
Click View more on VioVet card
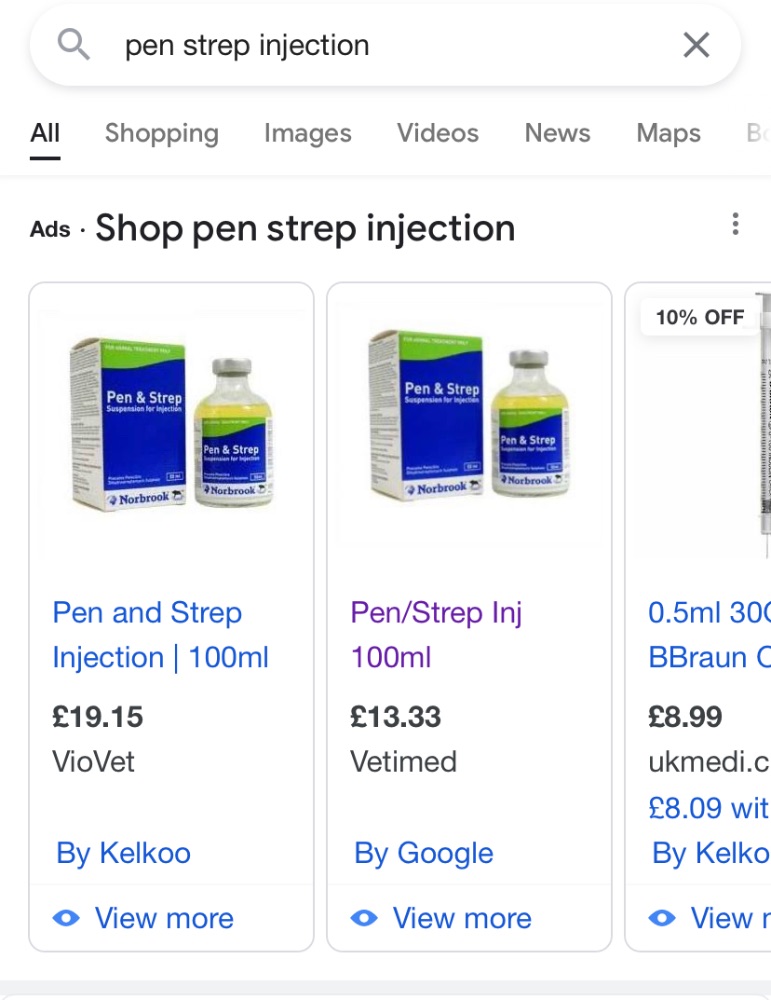coord(165,918)
